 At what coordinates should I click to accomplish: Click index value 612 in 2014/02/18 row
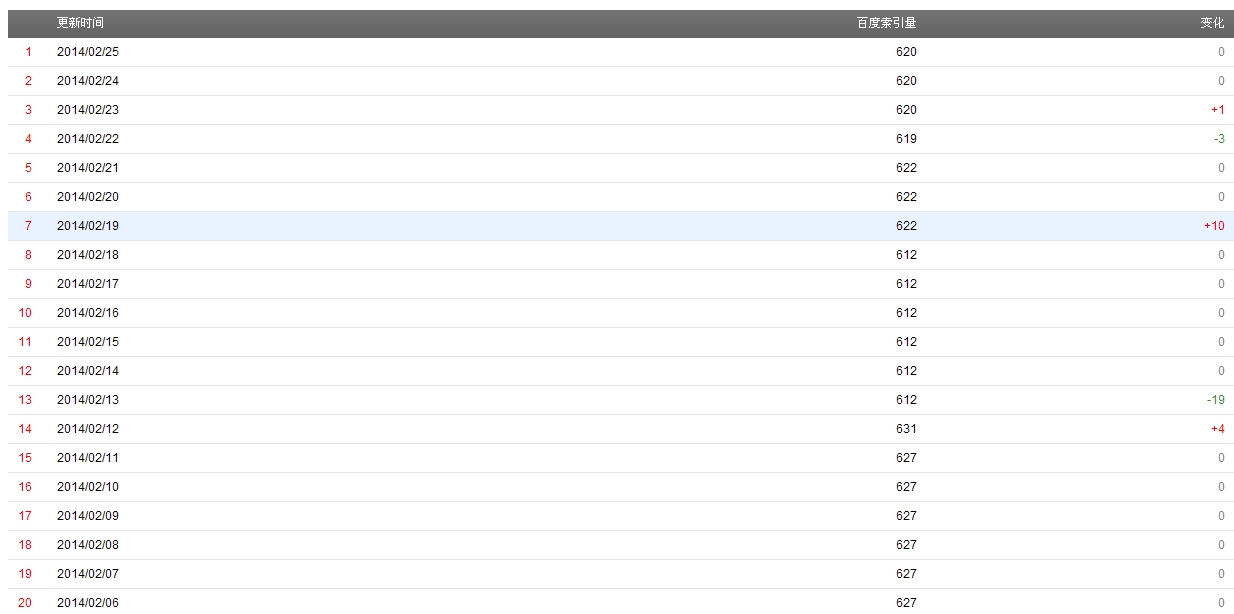coord(906,255)
